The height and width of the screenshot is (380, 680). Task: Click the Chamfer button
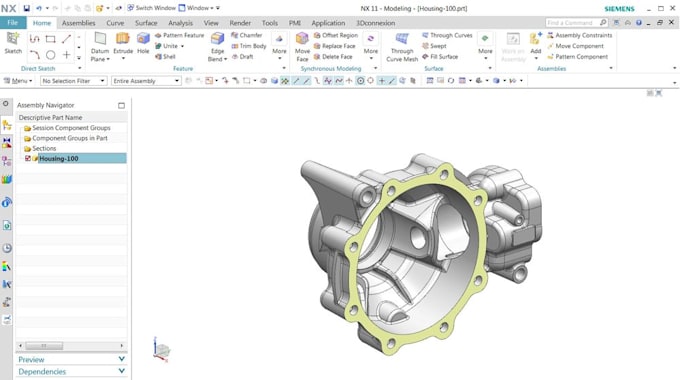247,35
